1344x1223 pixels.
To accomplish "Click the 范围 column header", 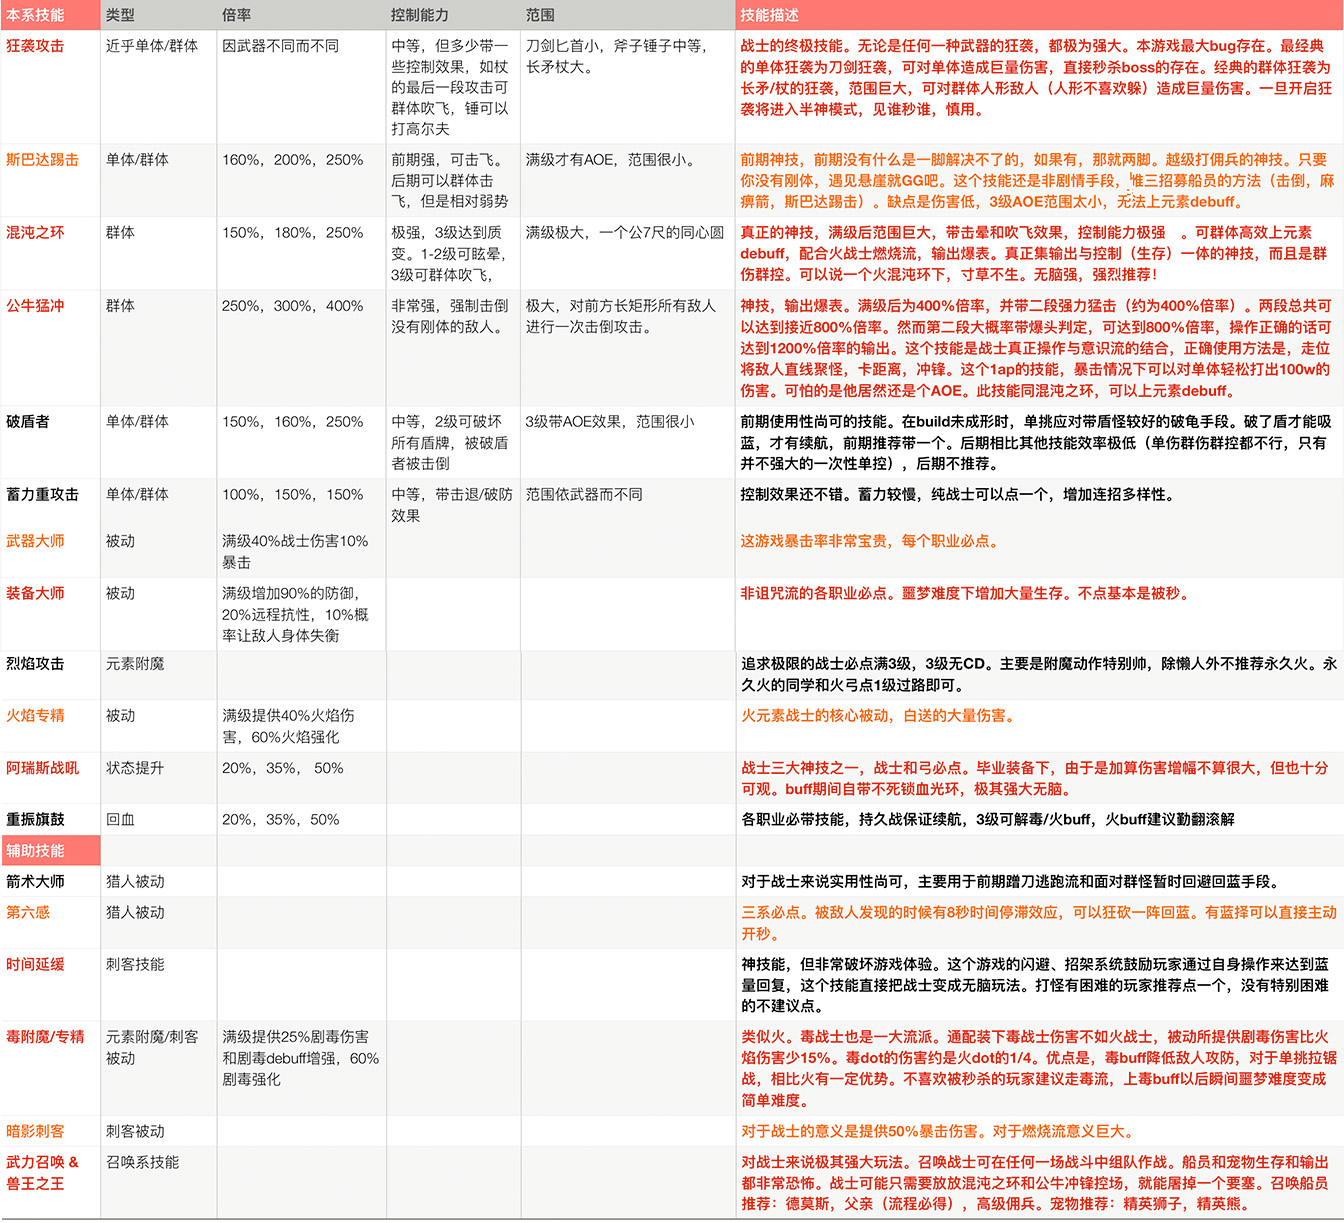I will pos(628,15).
